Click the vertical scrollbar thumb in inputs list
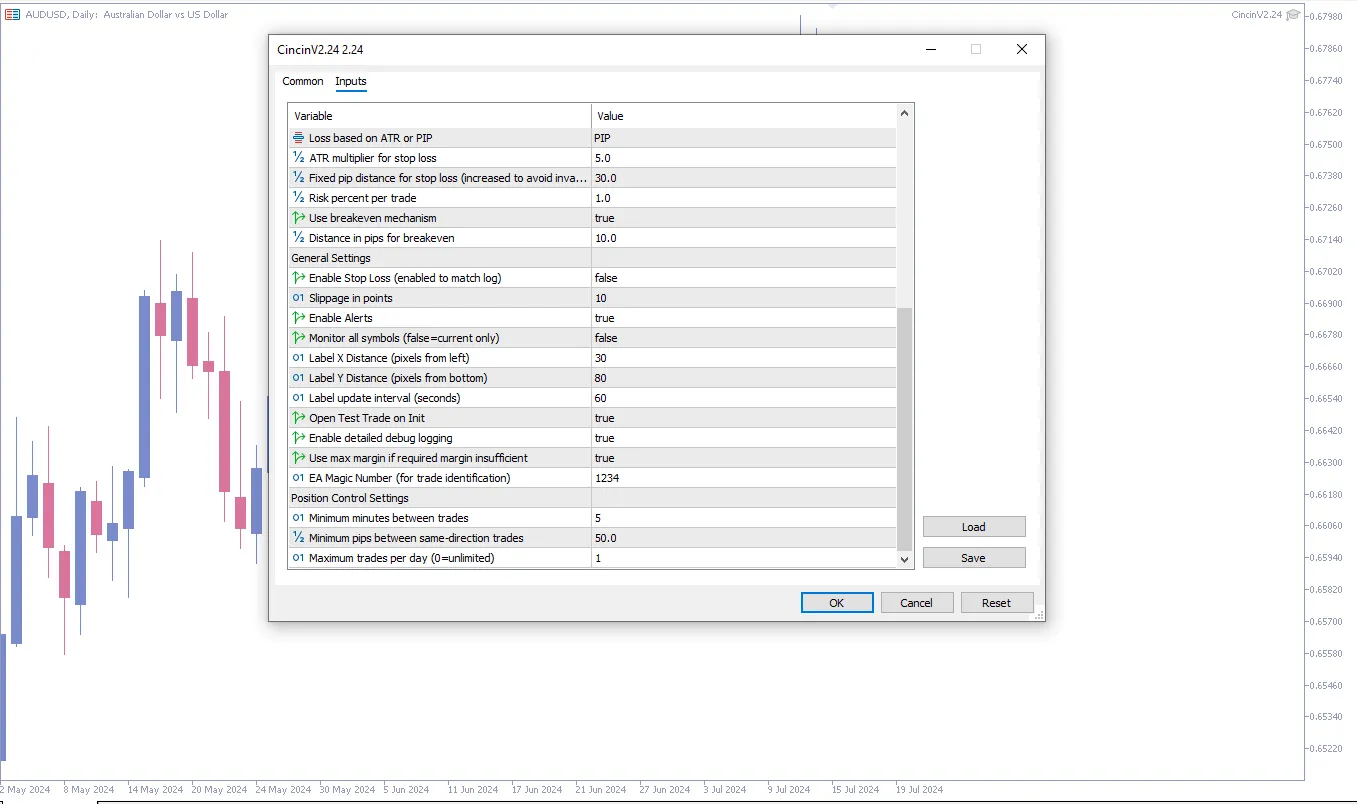The width and height of the screenshot is (1357, 804). (905, 428)
